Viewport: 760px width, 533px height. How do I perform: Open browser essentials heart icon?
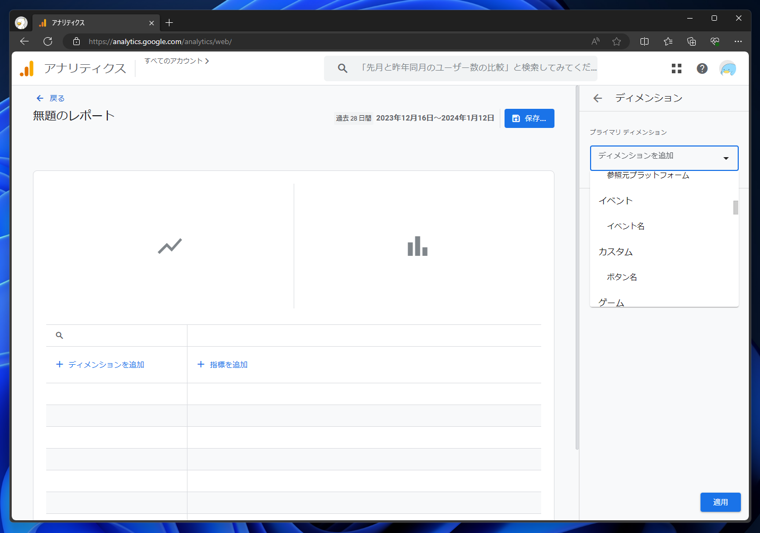coord(714,42)
